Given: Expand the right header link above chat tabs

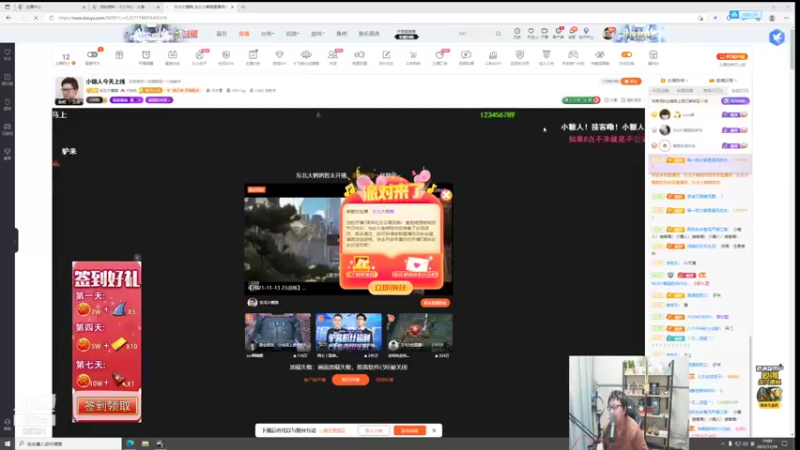Looking at the screenshot, I should tap(722, 81).
